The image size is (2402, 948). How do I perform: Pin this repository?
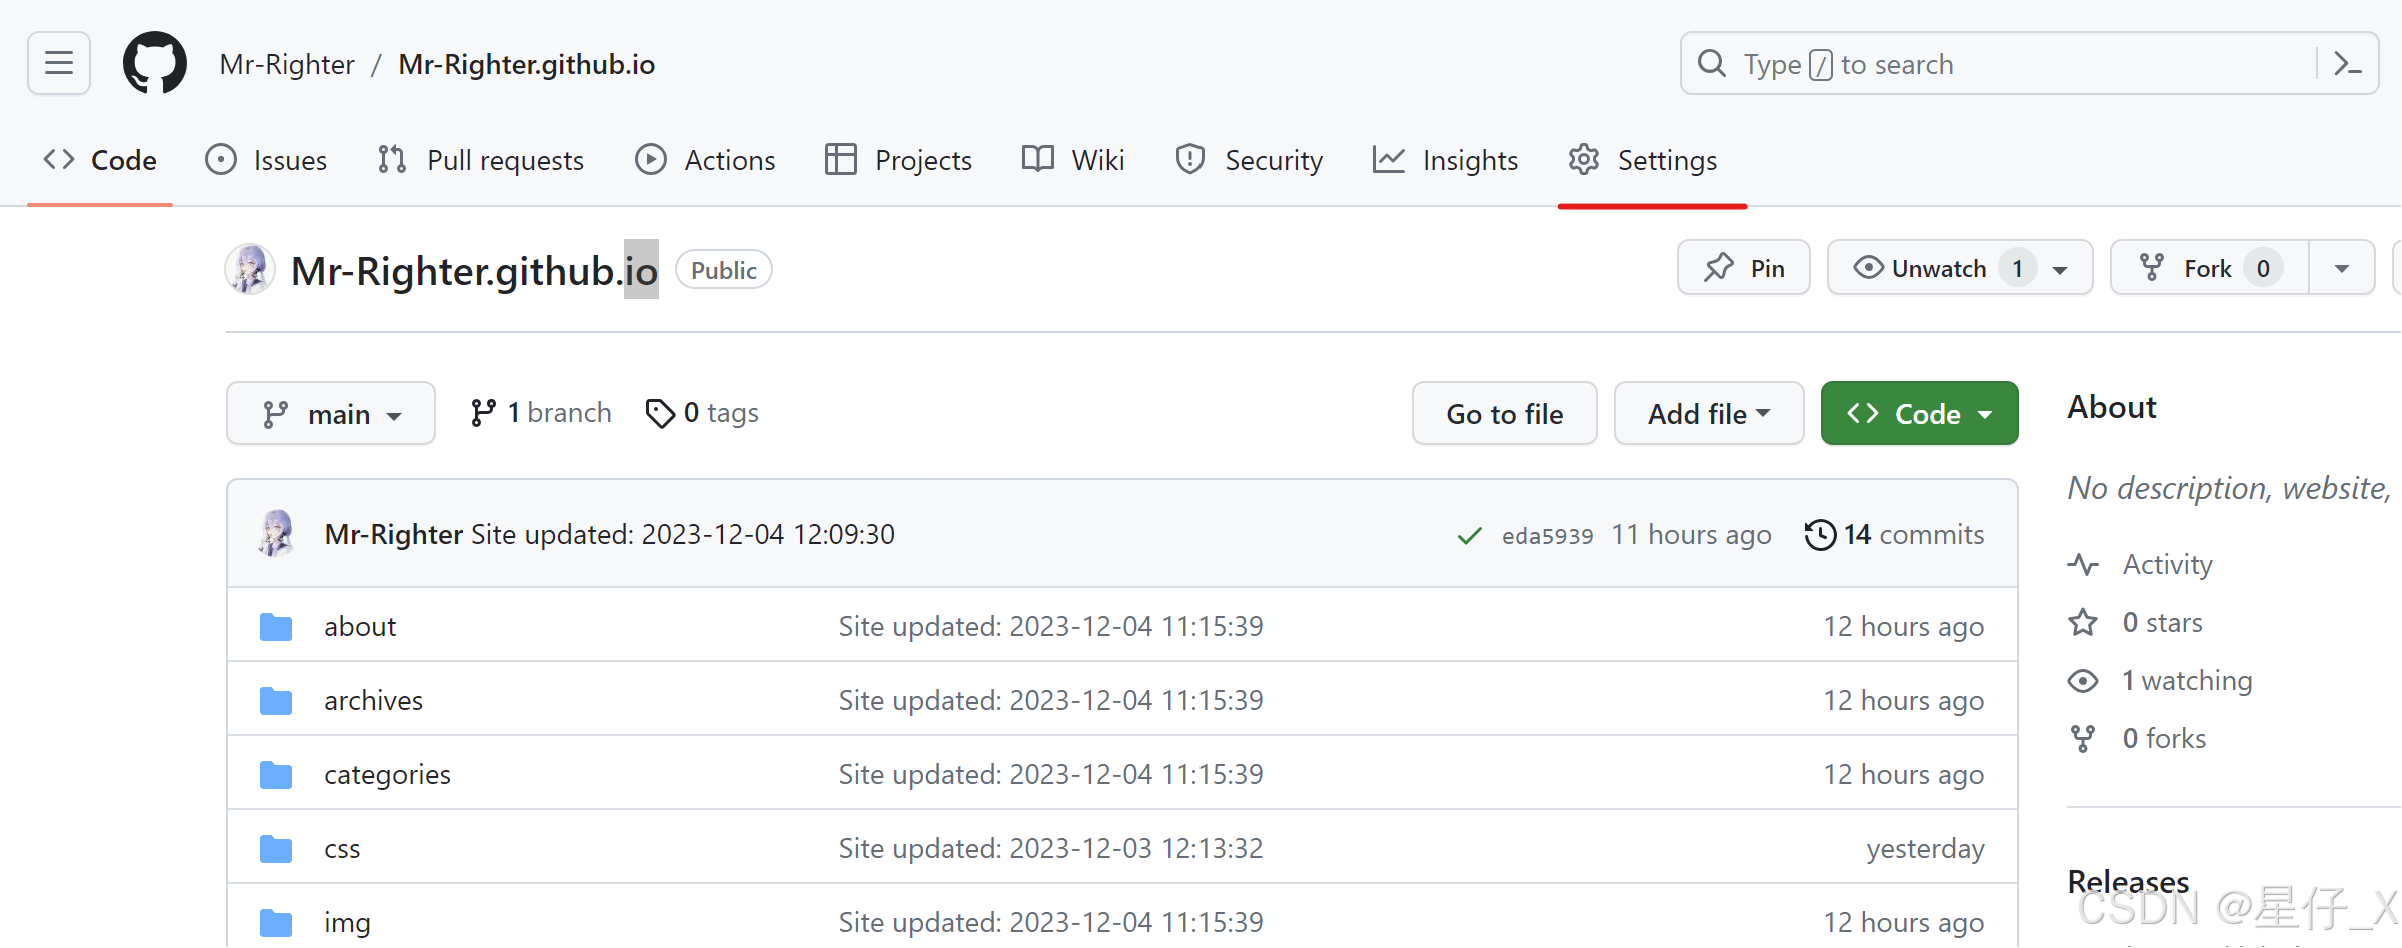(1743, 268)
